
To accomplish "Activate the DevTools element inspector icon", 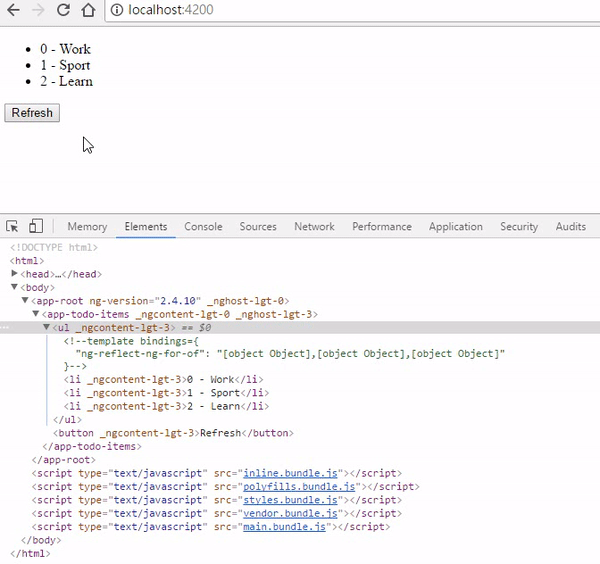I will (12, 226).
